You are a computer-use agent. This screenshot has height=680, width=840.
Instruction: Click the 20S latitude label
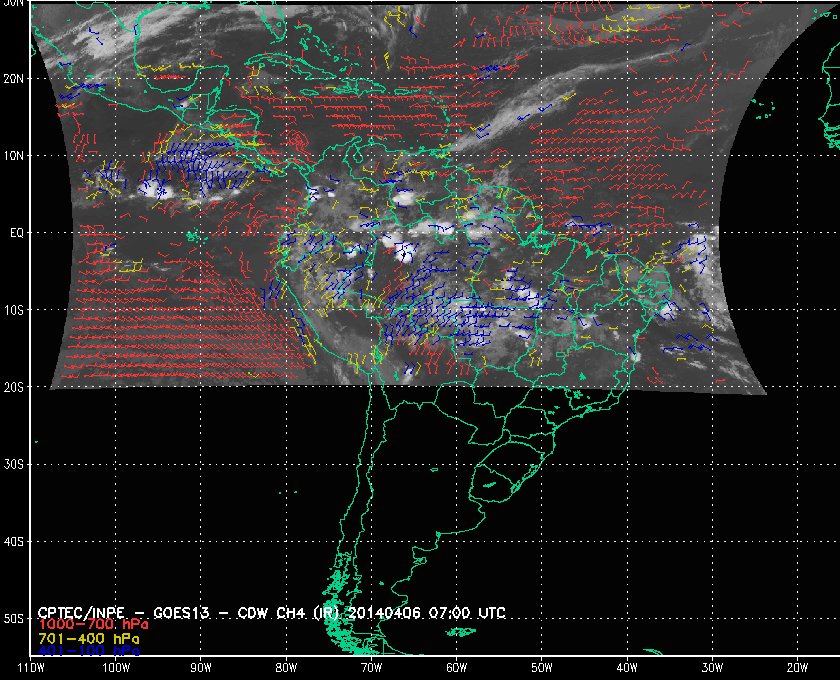pyautogui.click(x=14, y=387)
